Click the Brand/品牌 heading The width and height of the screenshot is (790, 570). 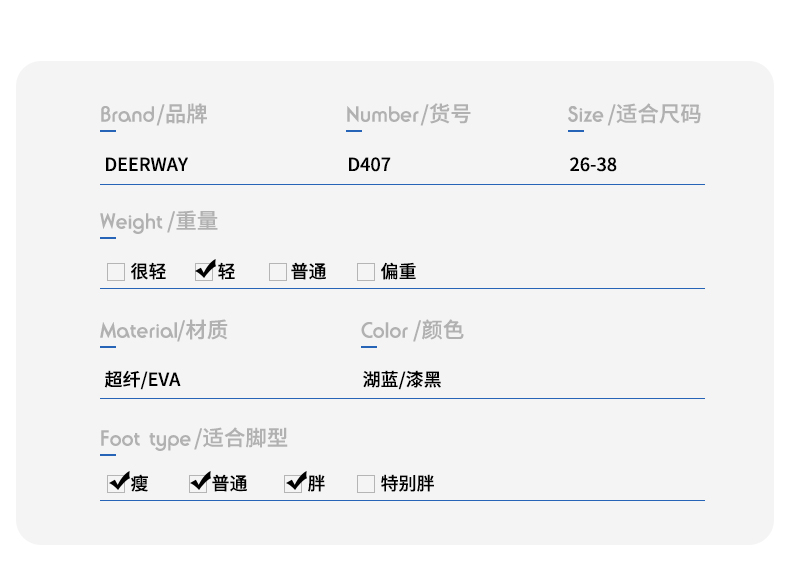point(154,114)
